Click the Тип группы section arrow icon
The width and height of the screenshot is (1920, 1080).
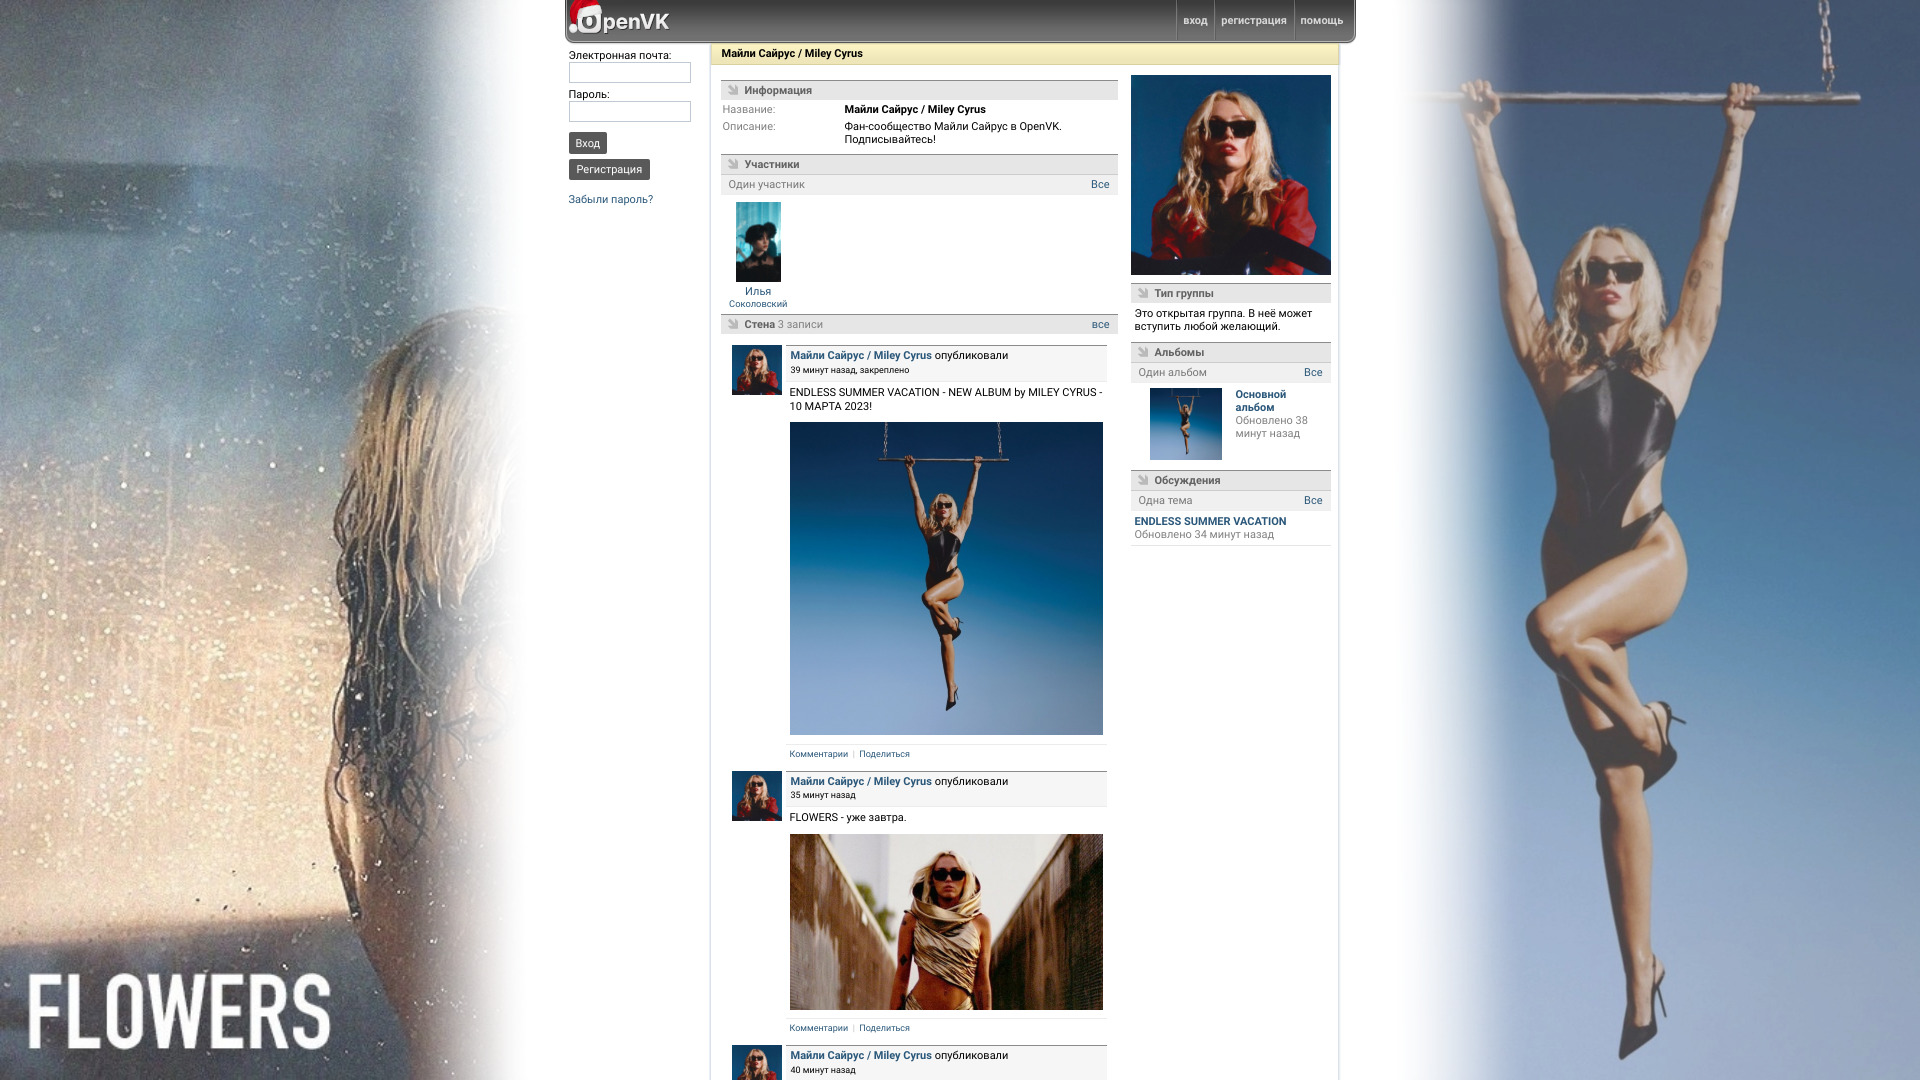[x=1143, y=293]
